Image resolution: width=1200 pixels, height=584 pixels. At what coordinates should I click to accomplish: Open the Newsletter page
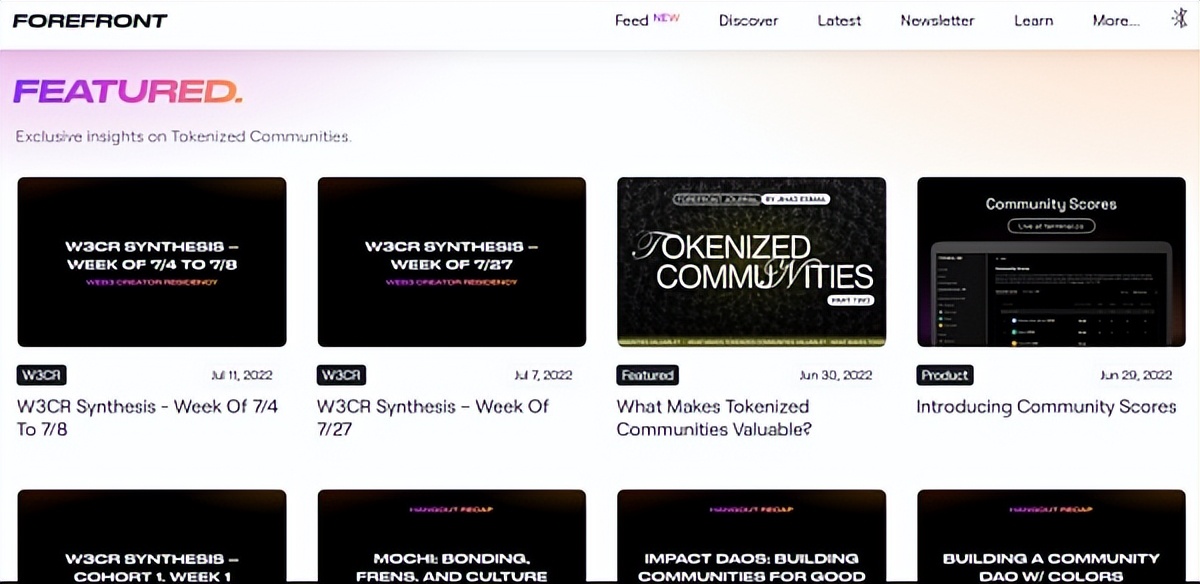pyautogui.click(x=937, y=21)
